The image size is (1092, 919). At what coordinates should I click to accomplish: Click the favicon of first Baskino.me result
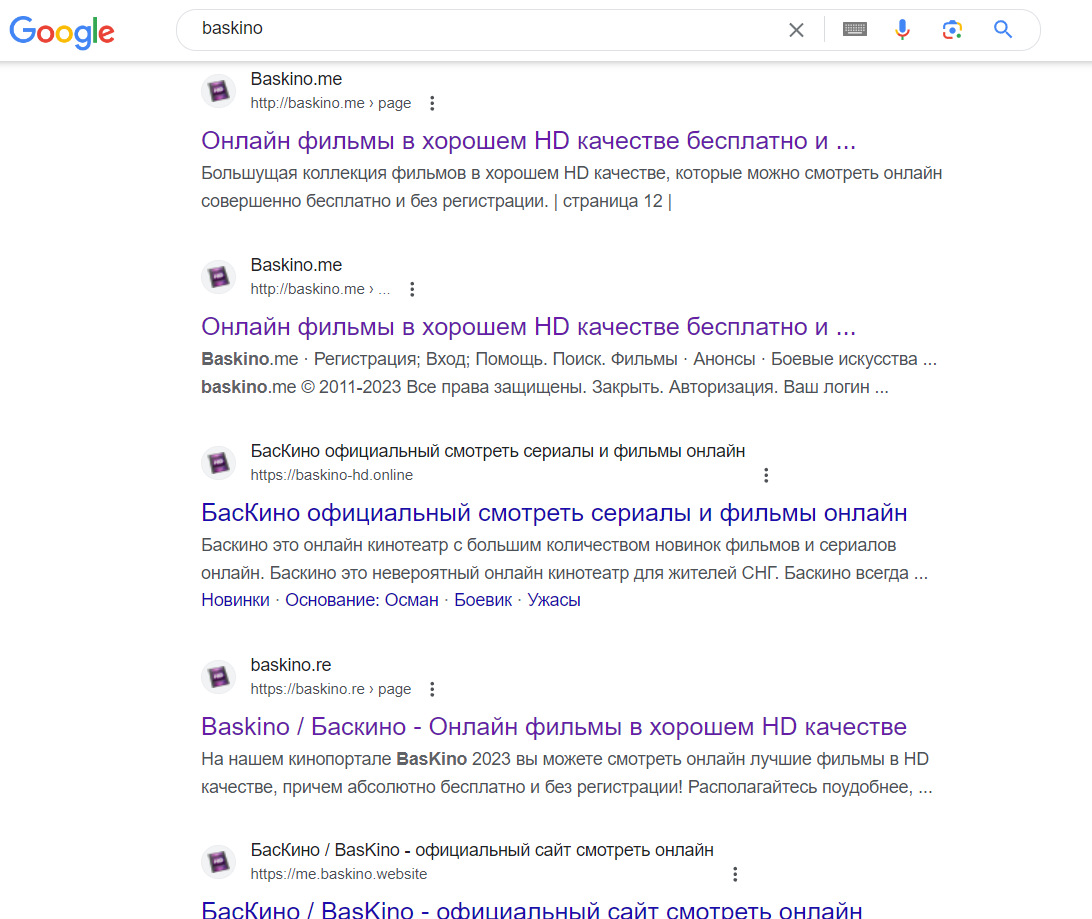pyautogui.click(x=219, y=91)
